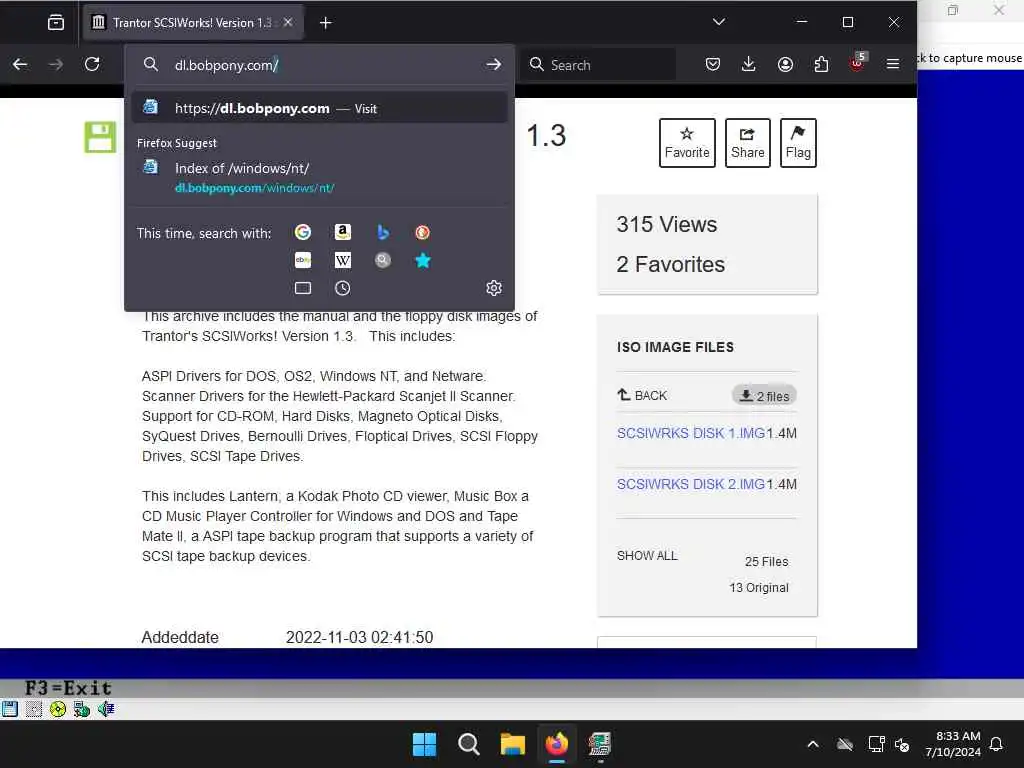The image size is (1024, 768).
Task: Open search settings gear in the dropdown
Action: [x=494, y=288]
